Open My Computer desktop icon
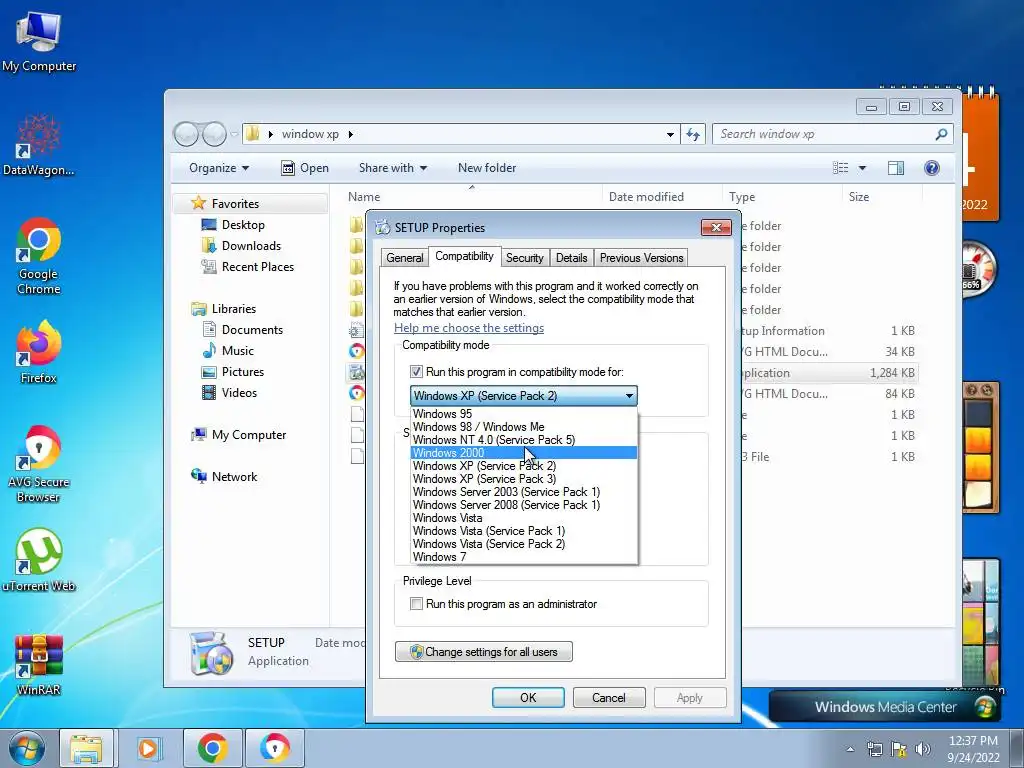This screenshot has width=1024, height=768. click(39, 40)
